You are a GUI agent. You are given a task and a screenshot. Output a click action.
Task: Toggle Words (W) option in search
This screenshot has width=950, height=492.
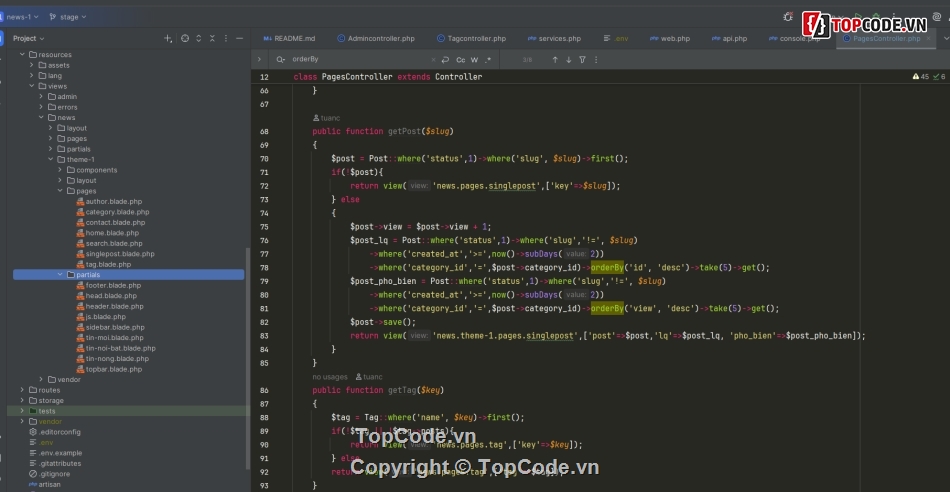tap(474, 59)
